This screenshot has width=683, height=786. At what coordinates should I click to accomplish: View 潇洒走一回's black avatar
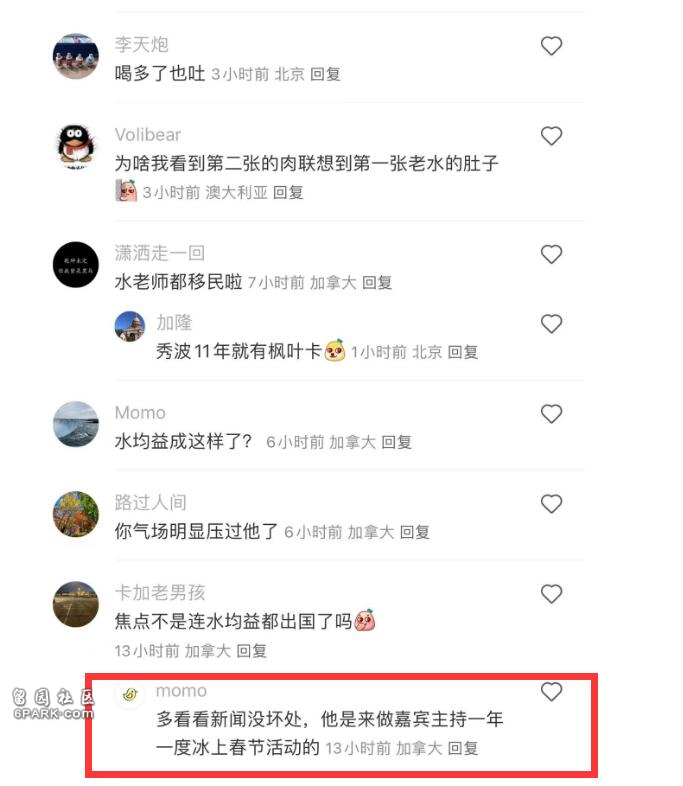pos(76,265)
